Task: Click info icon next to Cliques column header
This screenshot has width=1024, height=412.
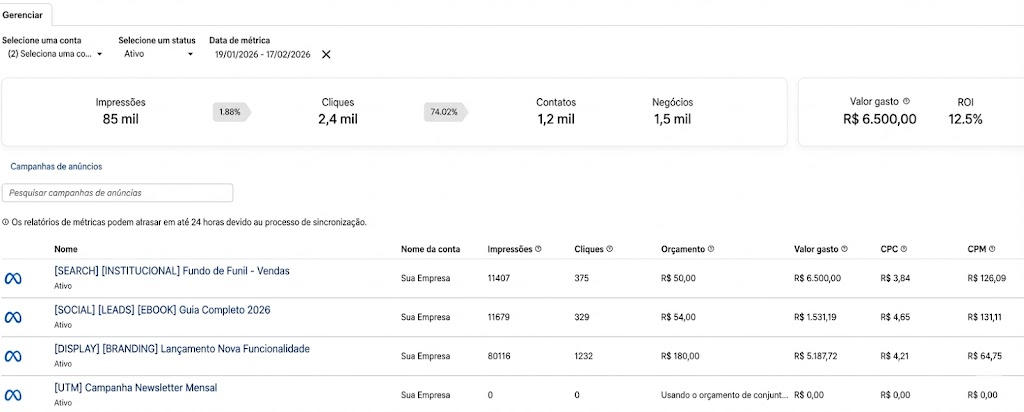Action: pyautogui.click(x=610, y=249)
